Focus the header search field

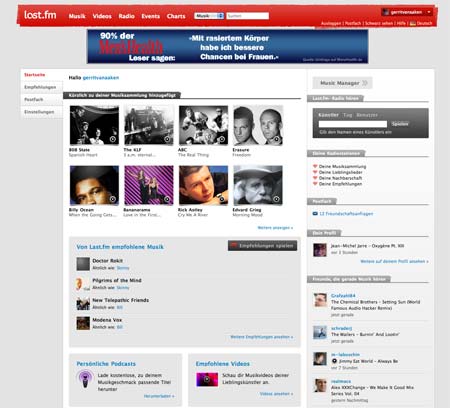point(248,16)
